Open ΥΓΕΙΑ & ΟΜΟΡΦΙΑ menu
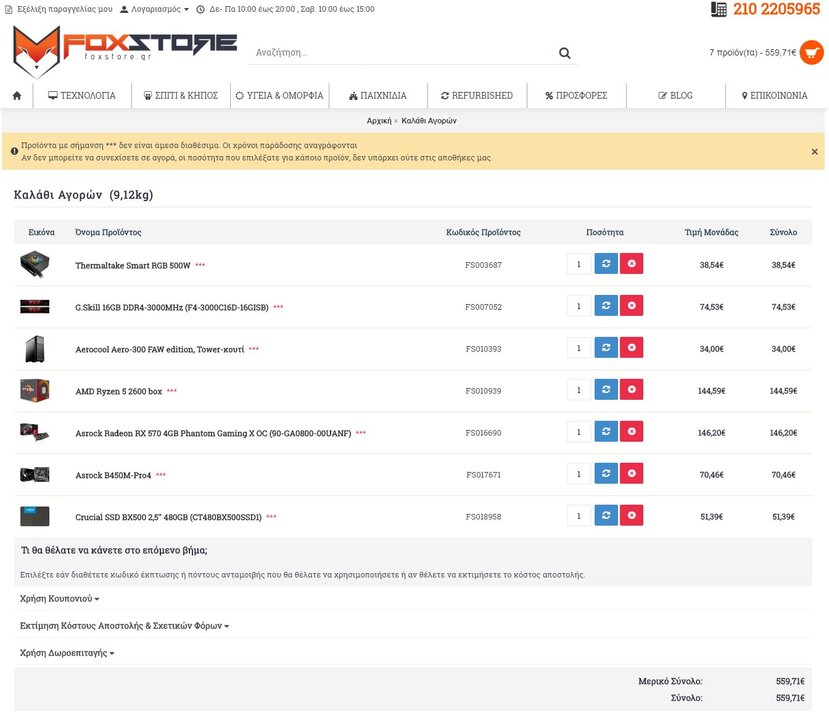Viewport: 829px width, 720px height. tap(280, 96)
